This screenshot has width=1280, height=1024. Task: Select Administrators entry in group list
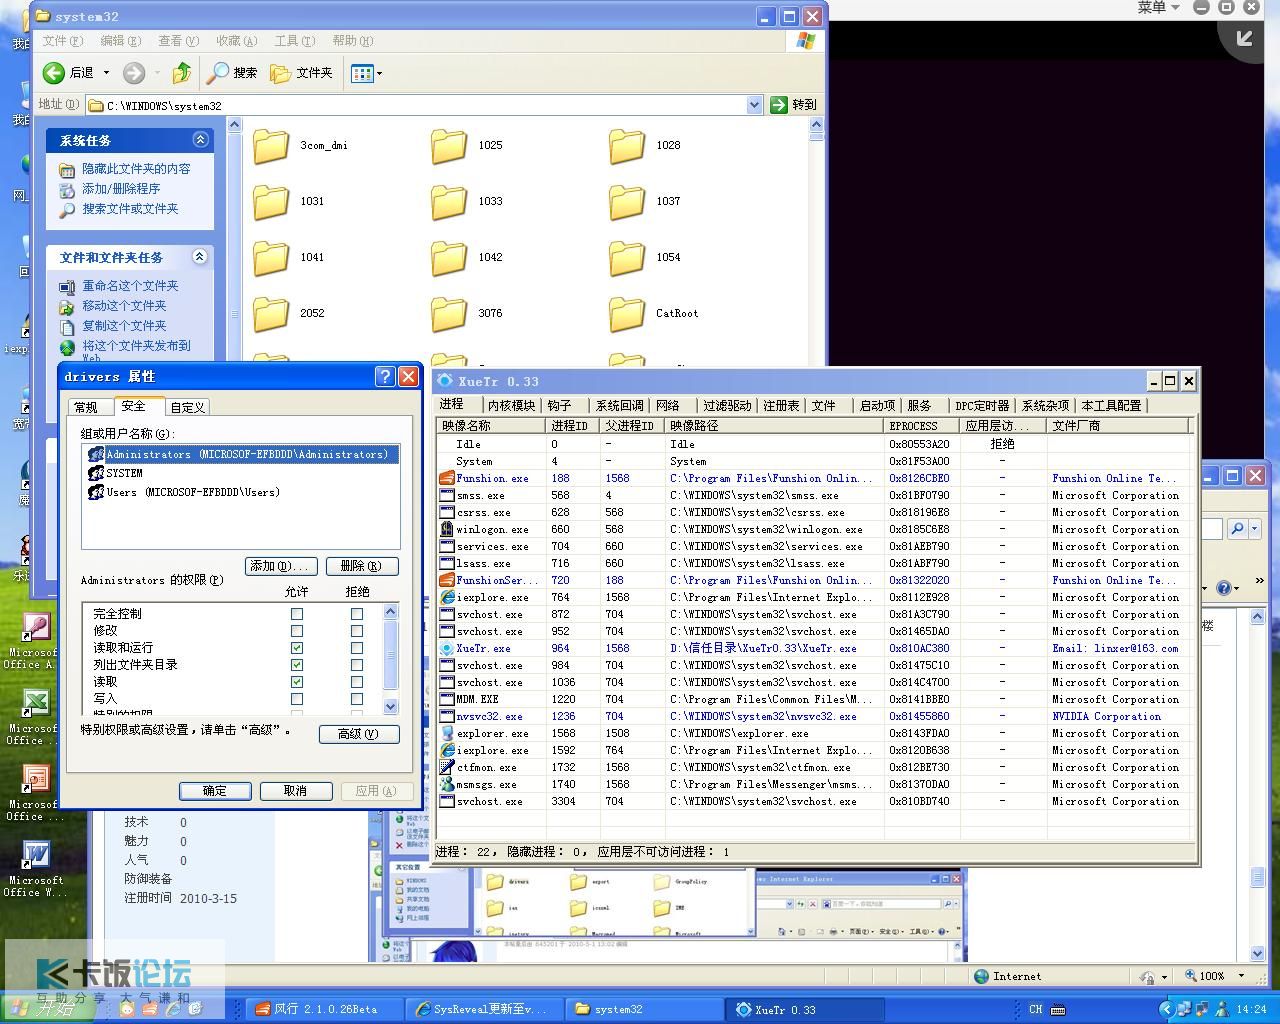241,454
